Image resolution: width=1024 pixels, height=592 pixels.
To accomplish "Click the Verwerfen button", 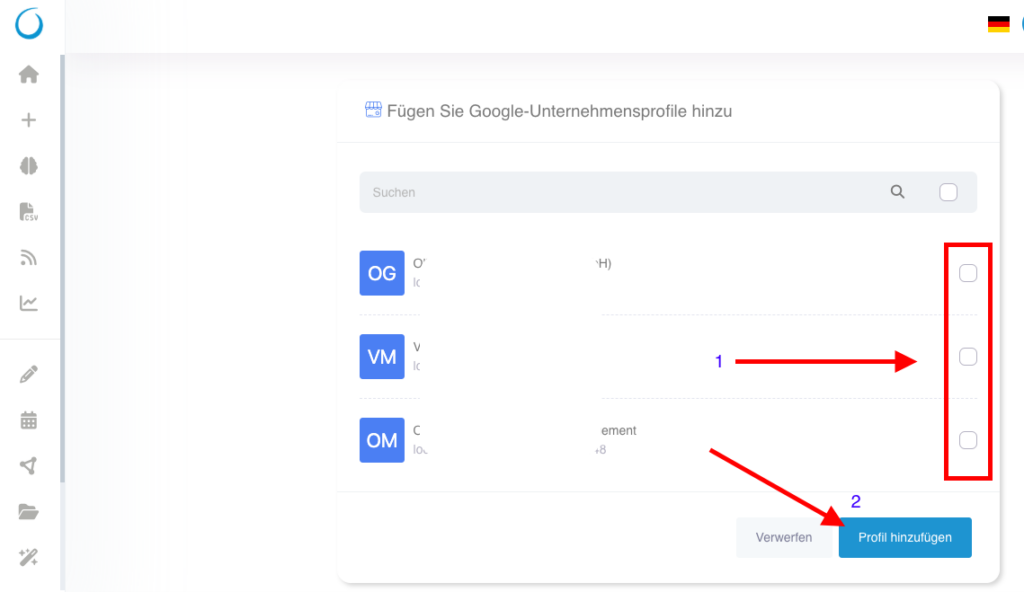I will click(x=784, y=538).
